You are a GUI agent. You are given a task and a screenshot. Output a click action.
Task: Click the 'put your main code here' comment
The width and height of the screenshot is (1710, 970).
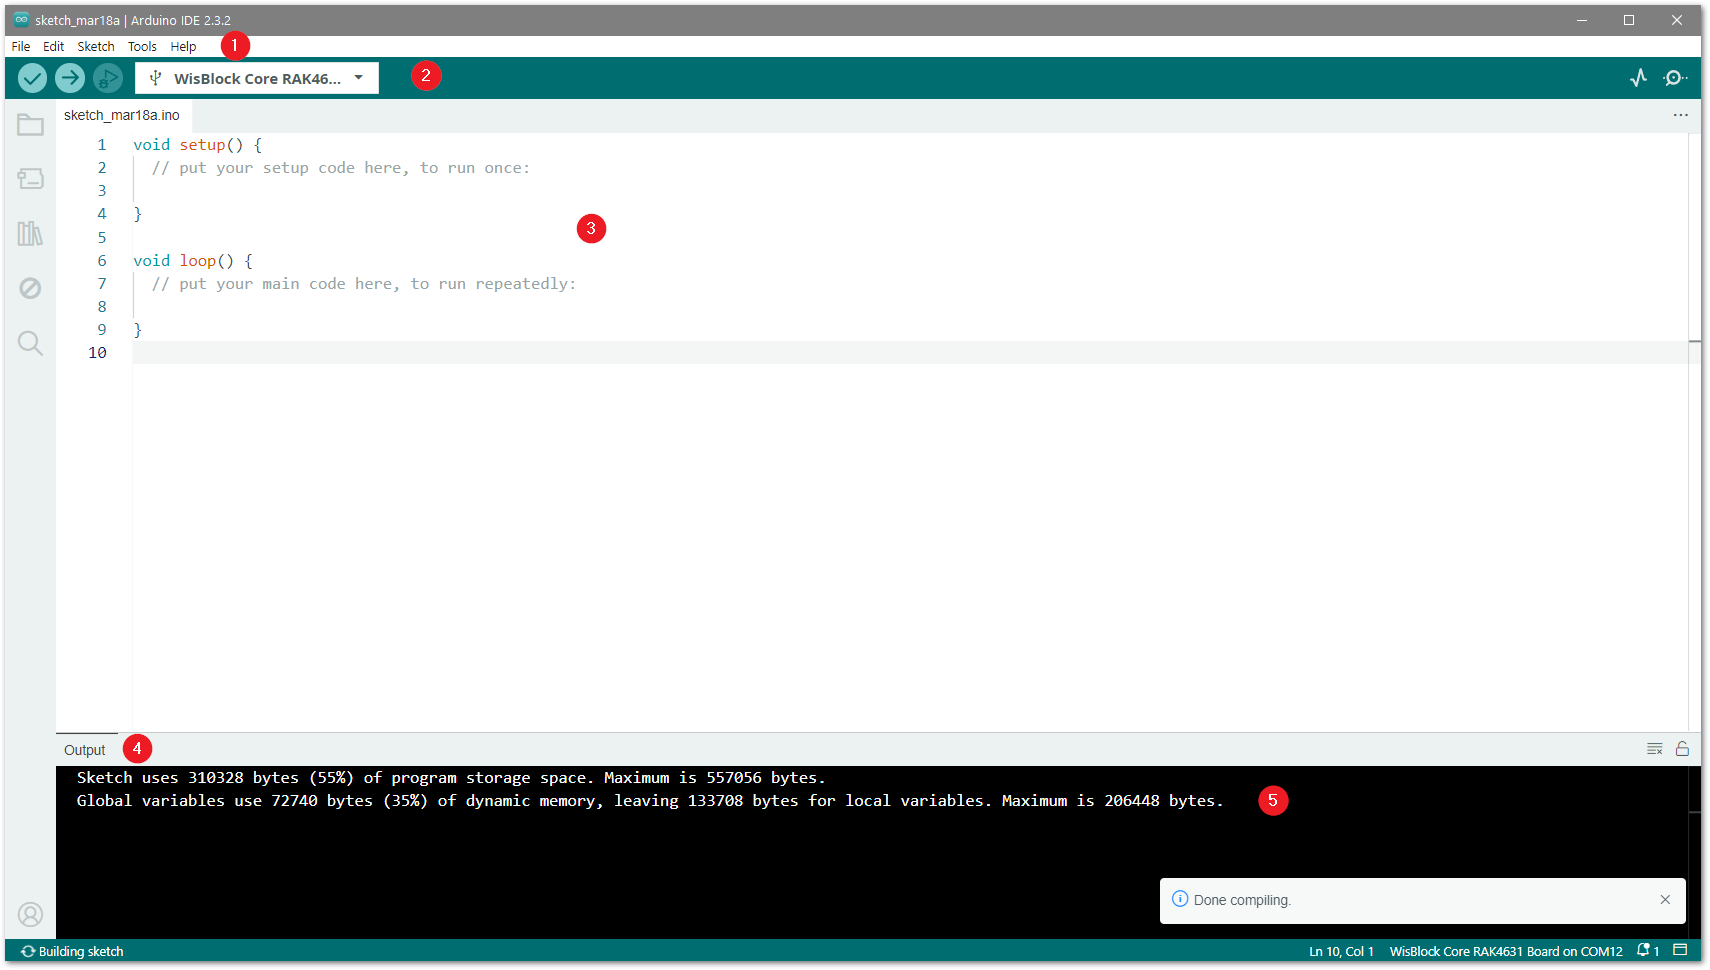click(x=364, y=284)
